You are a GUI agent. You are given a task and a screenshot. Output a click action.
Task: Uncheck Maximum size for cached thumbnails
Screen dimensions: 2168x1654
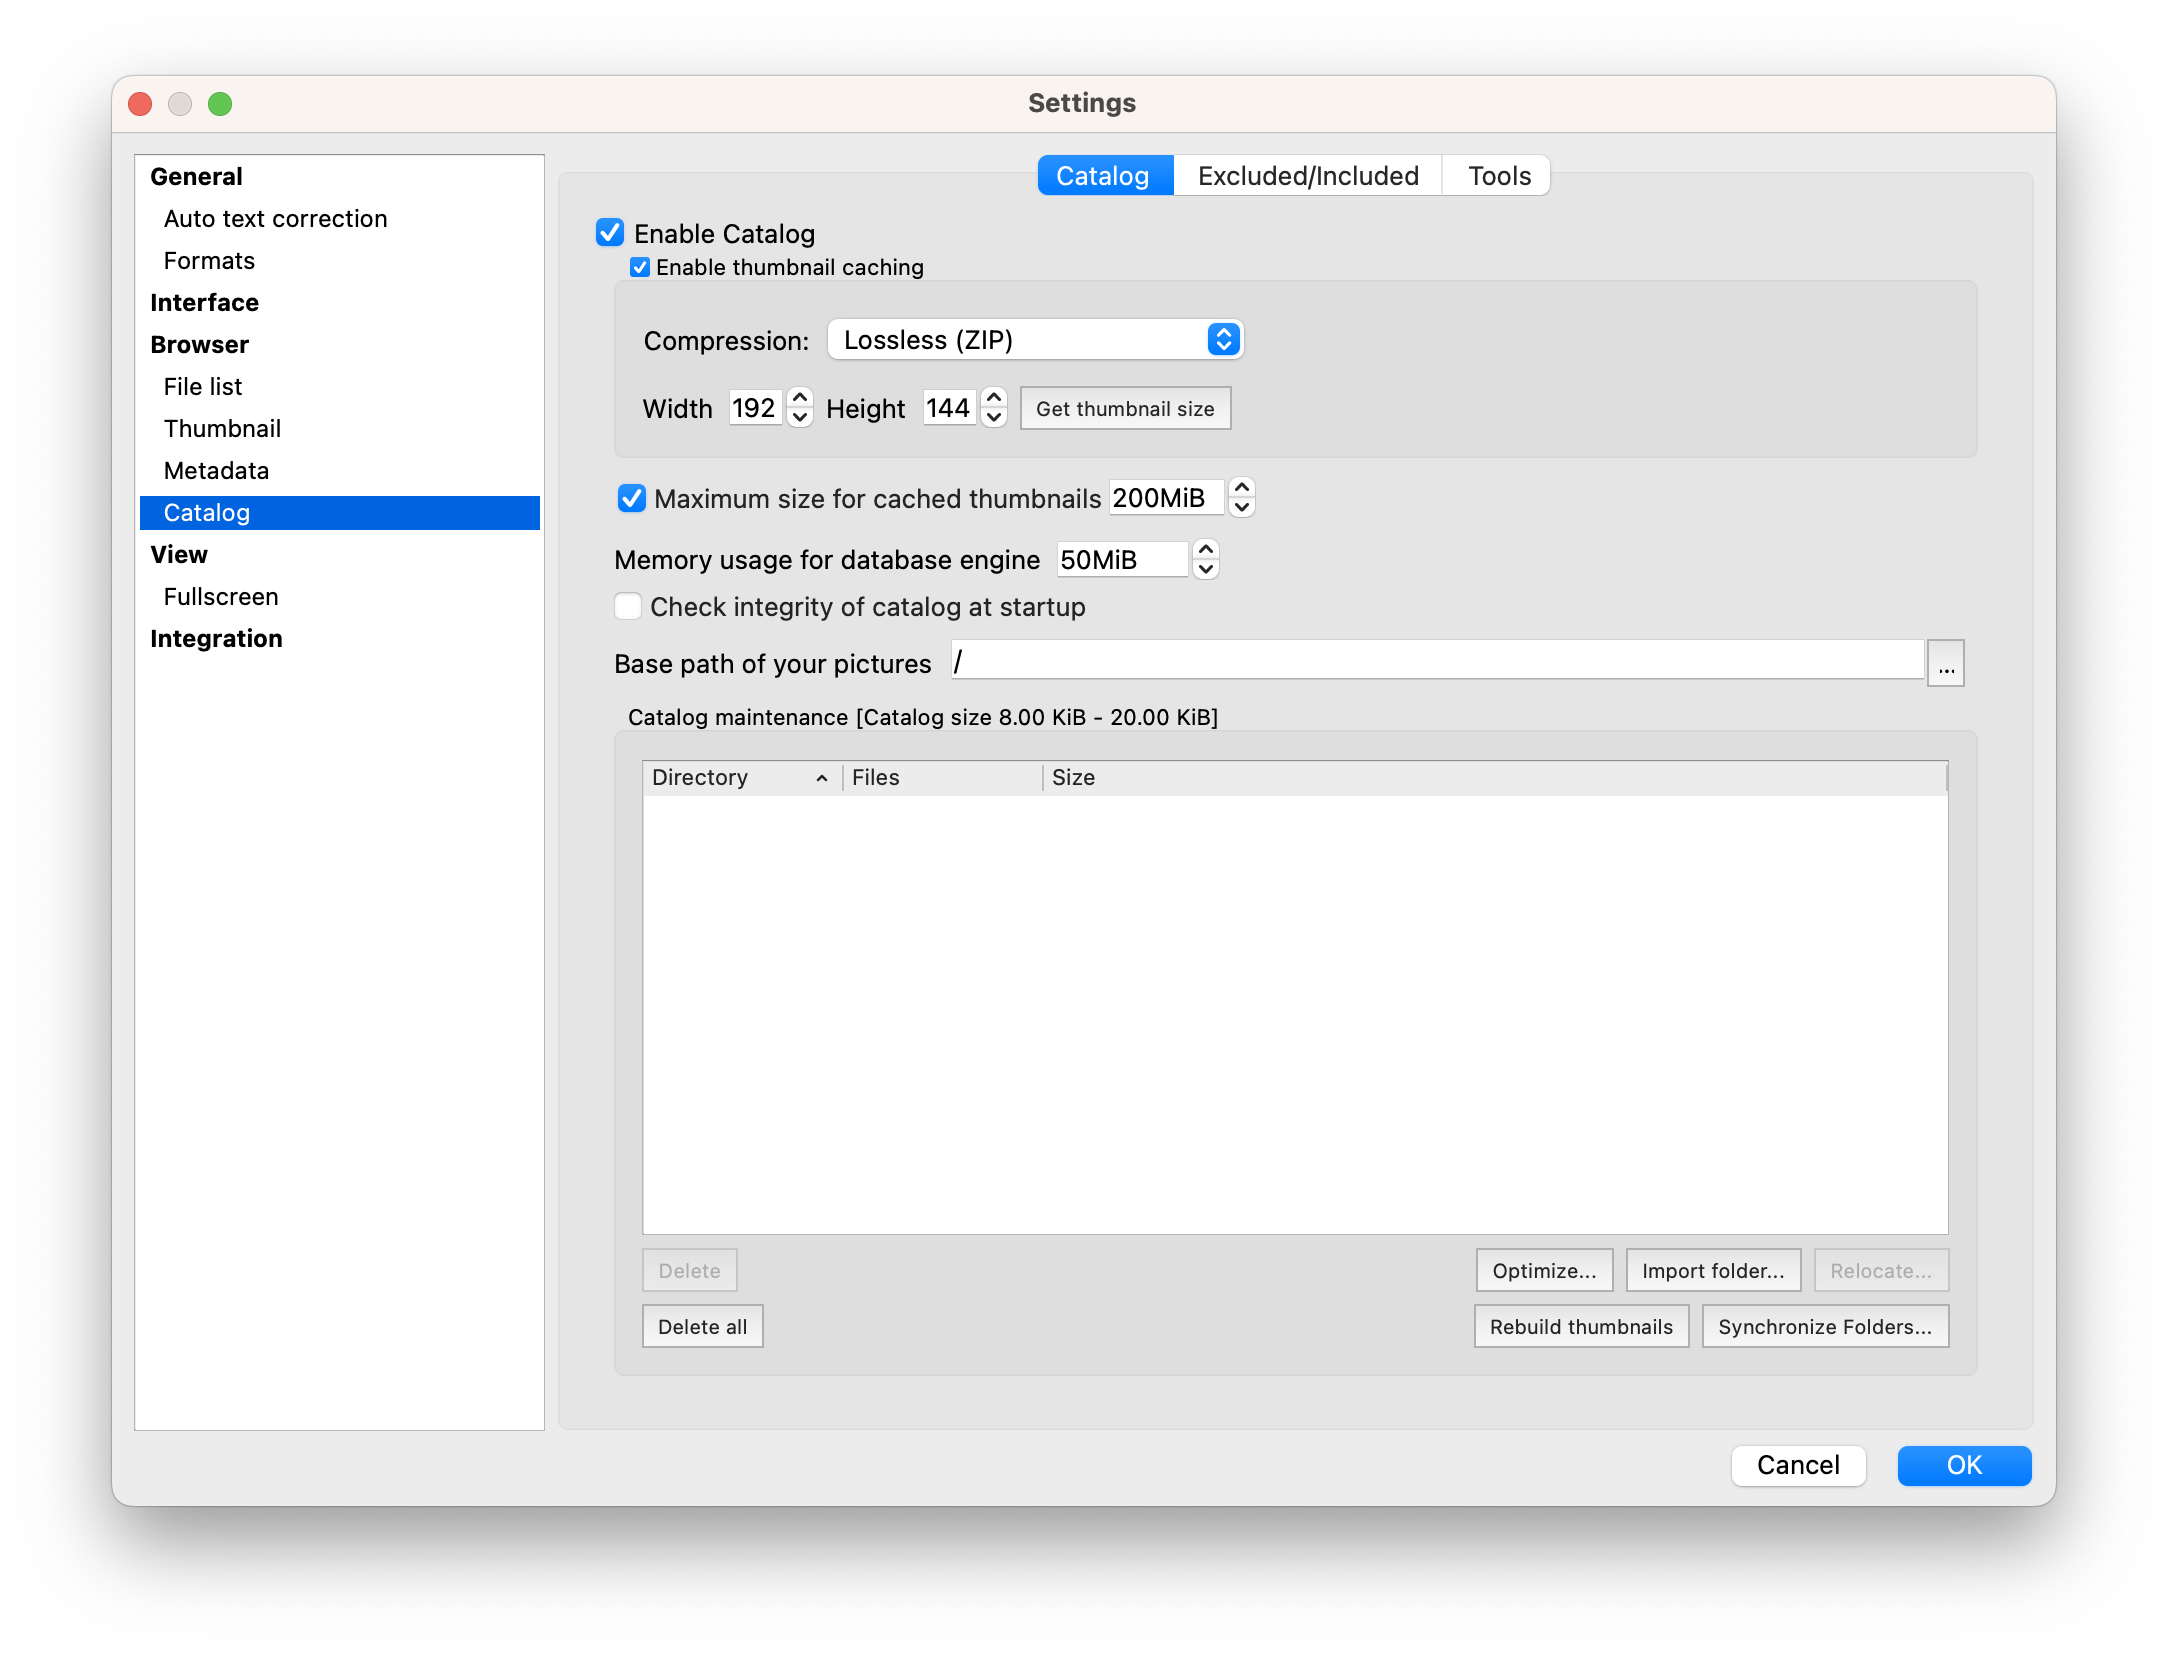(632, 498)
